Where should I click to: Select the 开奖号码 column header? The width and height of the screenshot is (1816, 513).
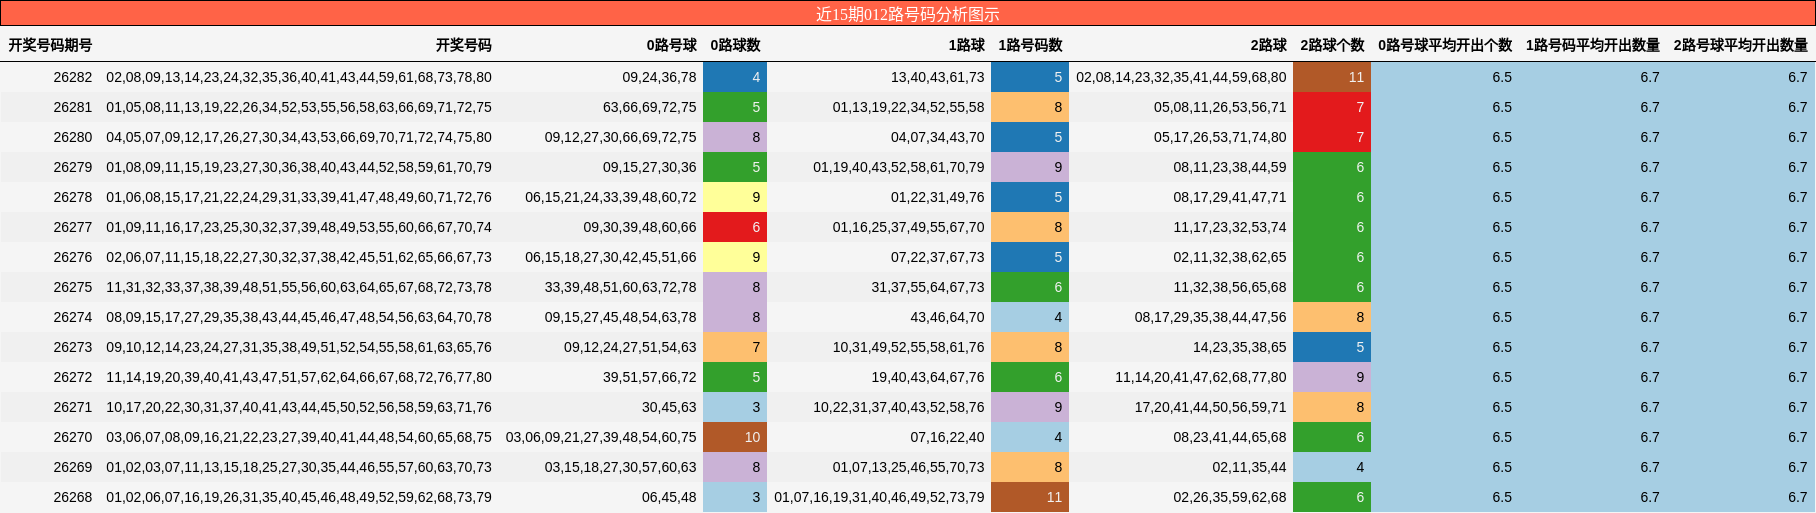(x=464, y=45)
